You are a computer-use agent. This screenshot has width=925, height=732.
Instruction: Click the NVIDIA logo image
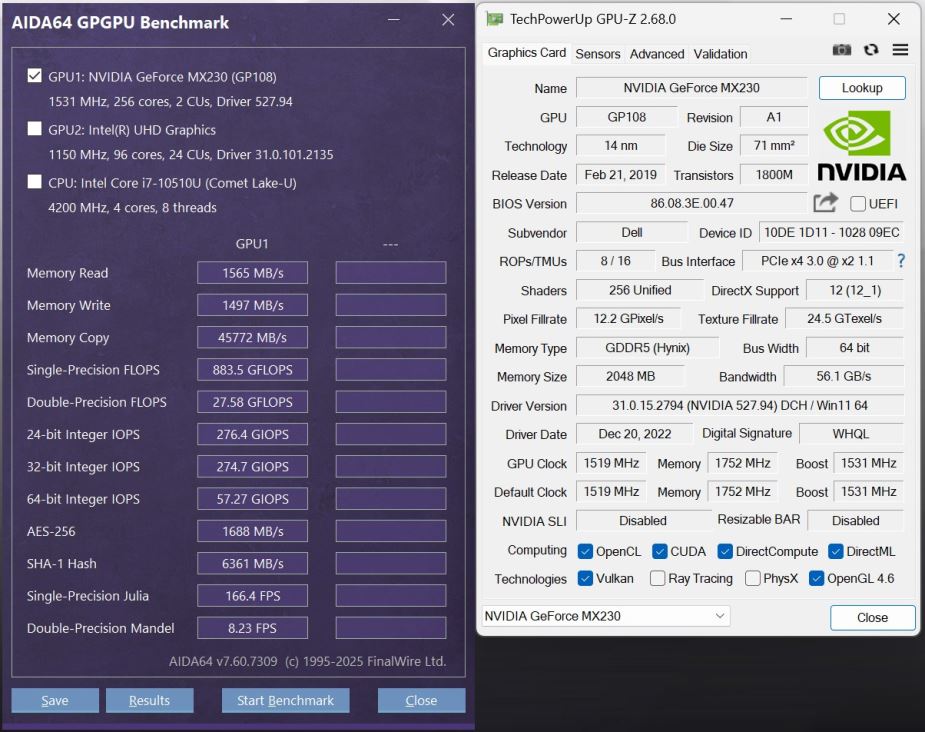(862, 145)
